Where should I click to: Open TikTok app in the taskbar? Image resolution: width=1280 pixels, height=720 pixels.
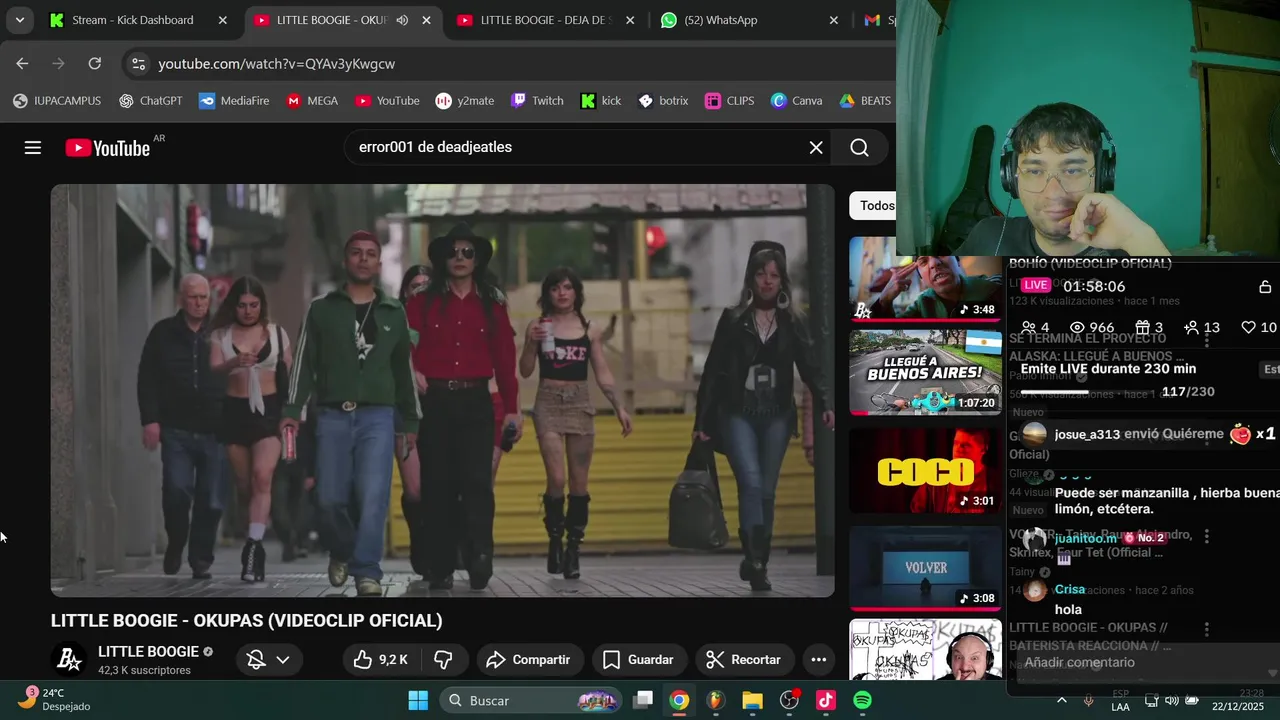[826, 700]
